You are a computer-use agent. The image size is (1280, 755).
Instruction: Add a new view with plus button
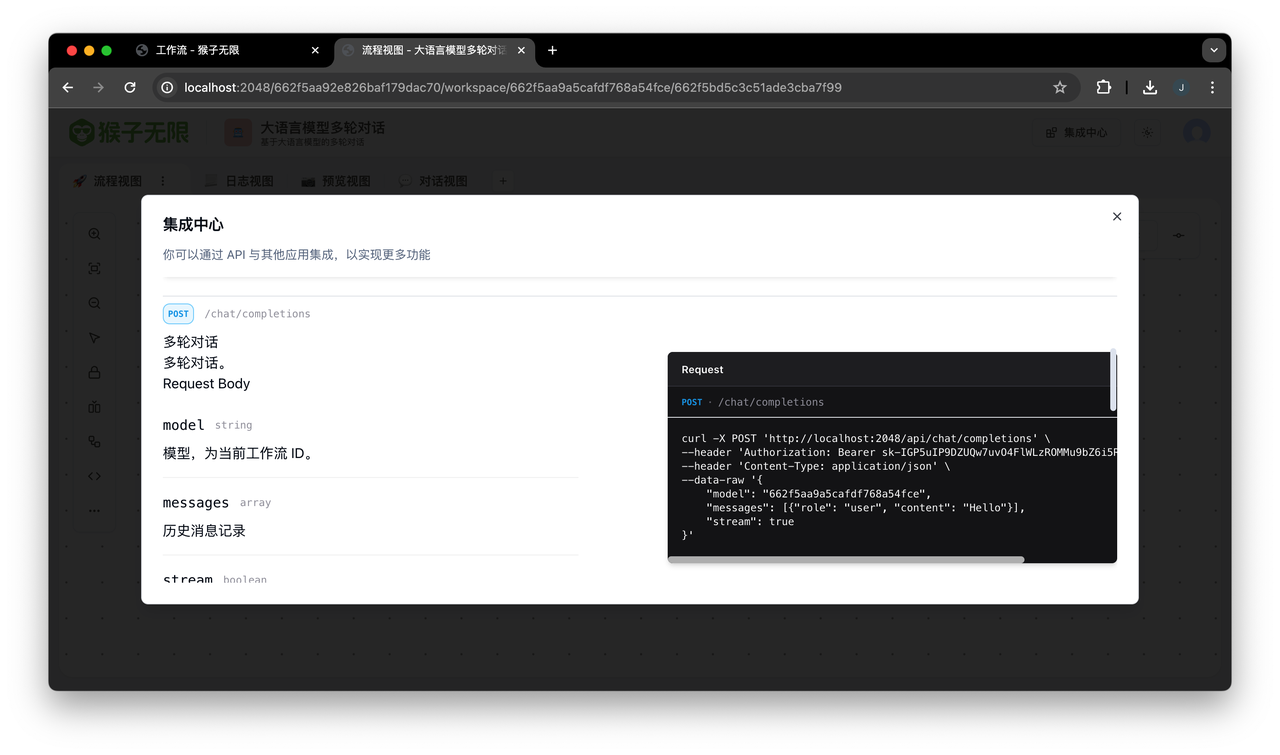[503, 181]
